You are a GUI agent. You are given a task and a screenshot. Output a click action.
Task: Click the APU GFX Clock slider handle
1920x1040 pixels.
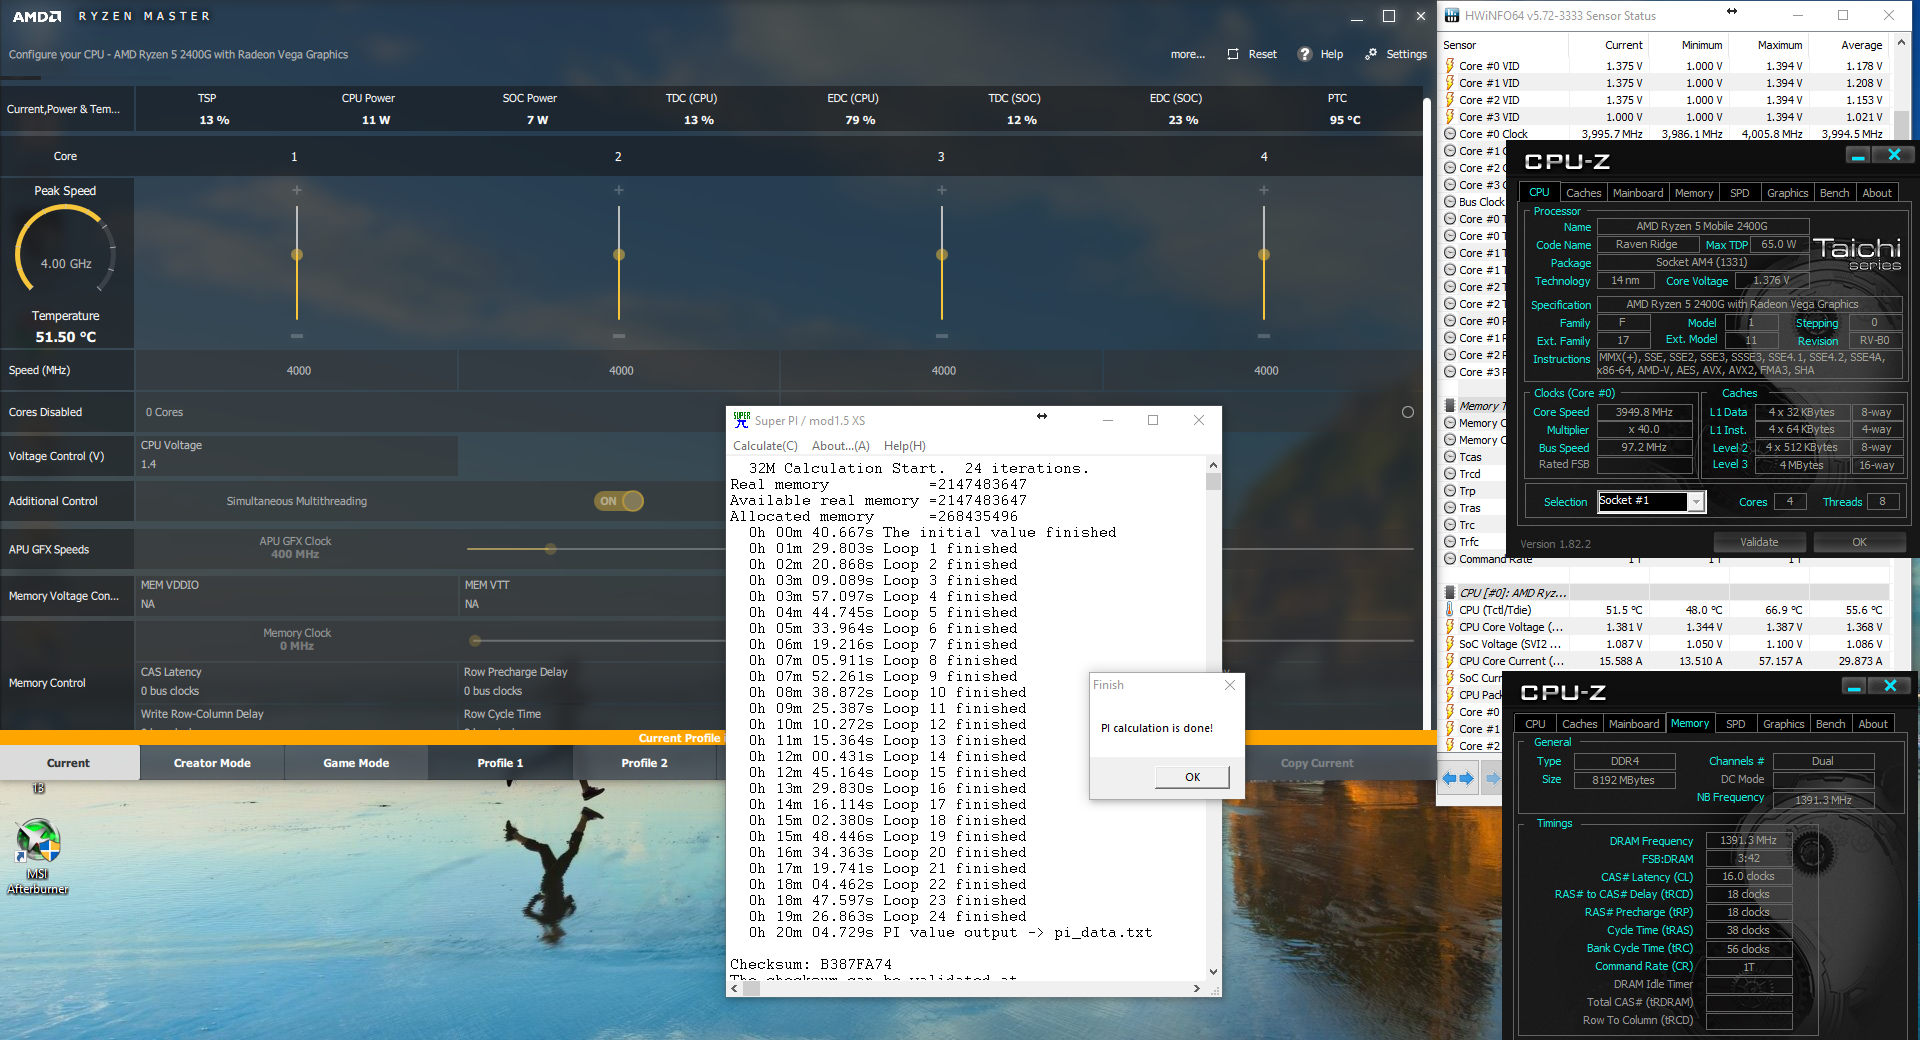550,549
